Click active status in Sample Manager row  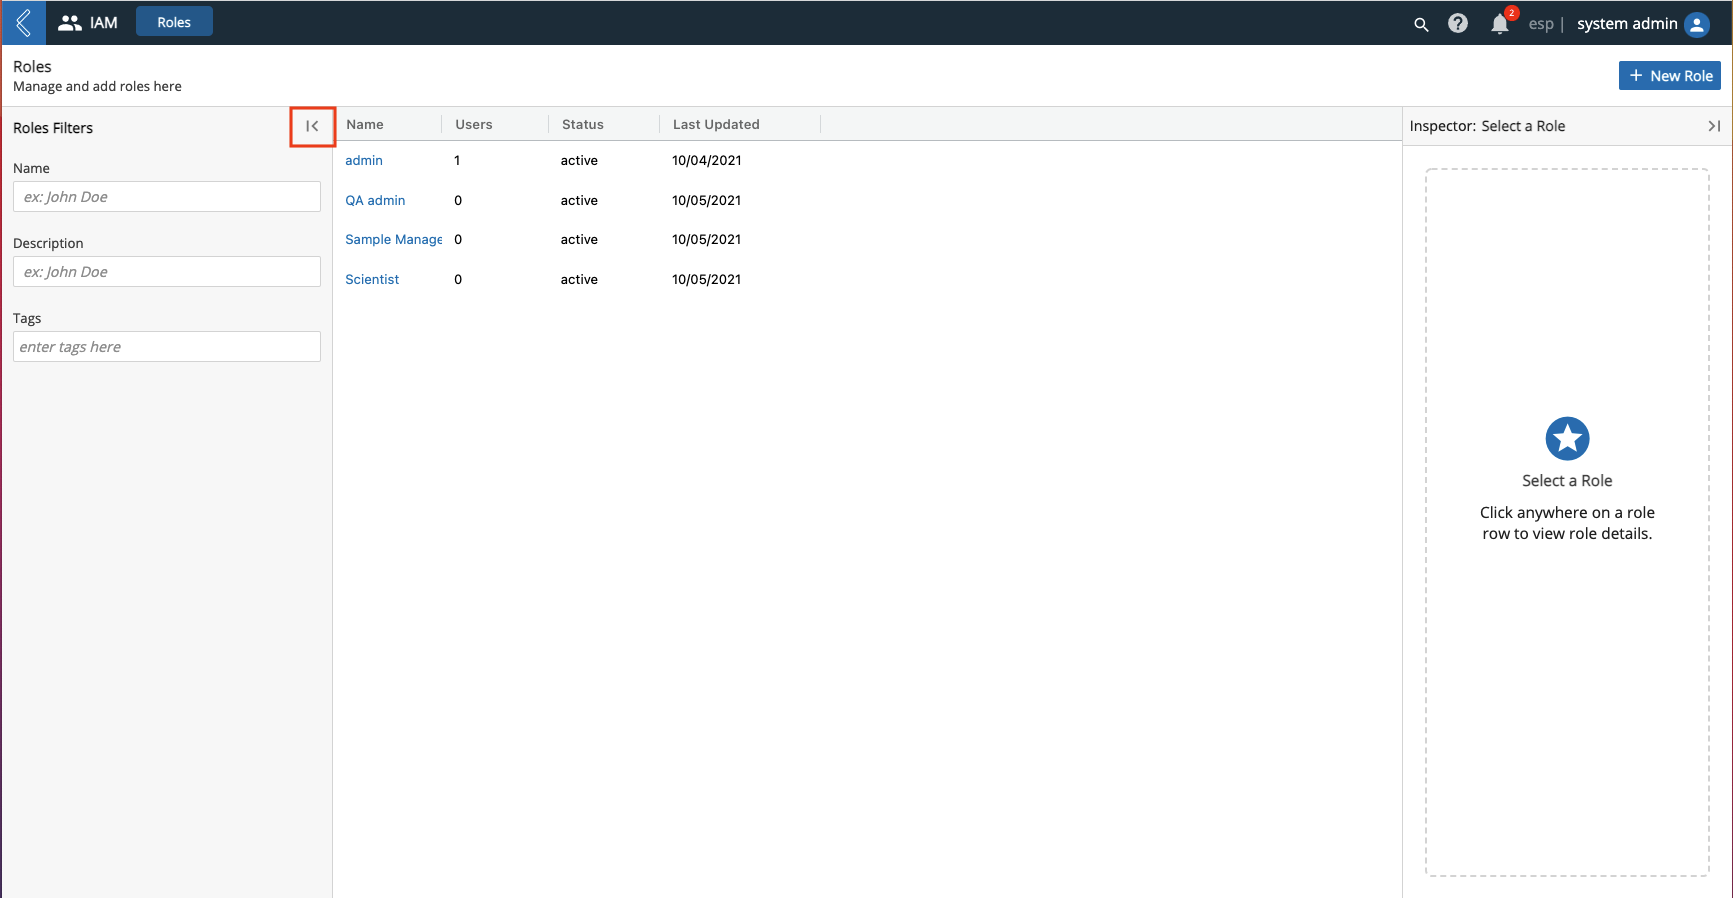[579, 239]
